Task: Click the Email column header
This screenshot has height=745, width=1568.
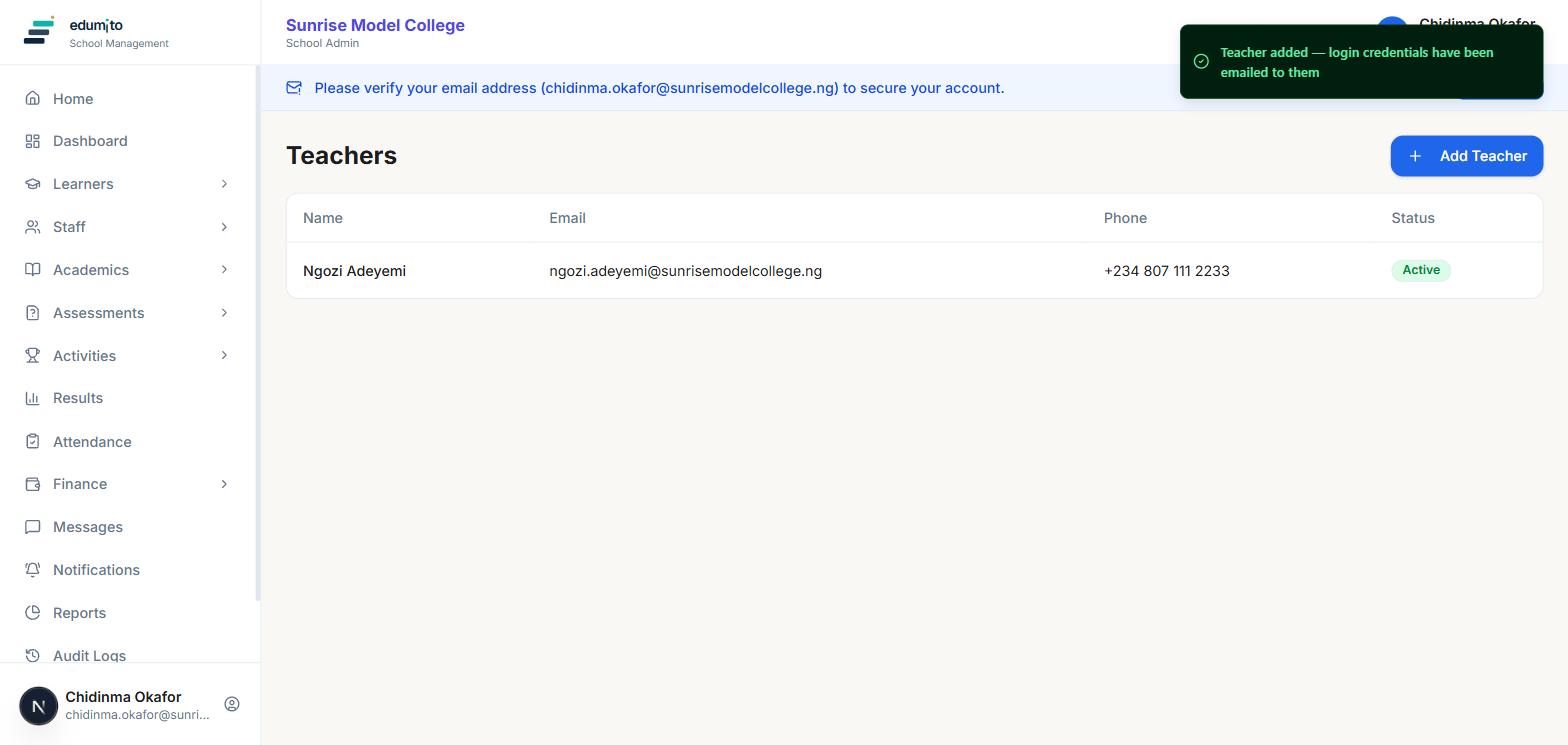Action: tap(567, 218)
